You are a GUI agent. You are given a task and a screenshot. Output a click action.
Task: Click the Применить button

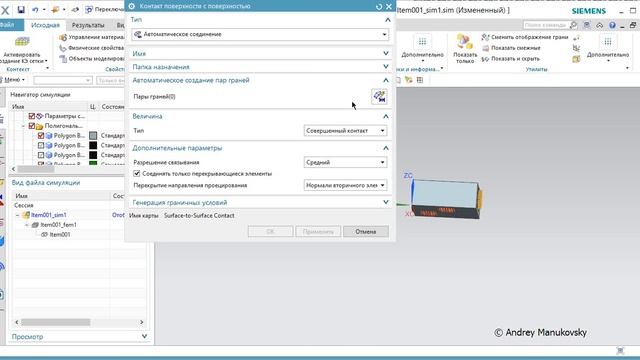318,231
